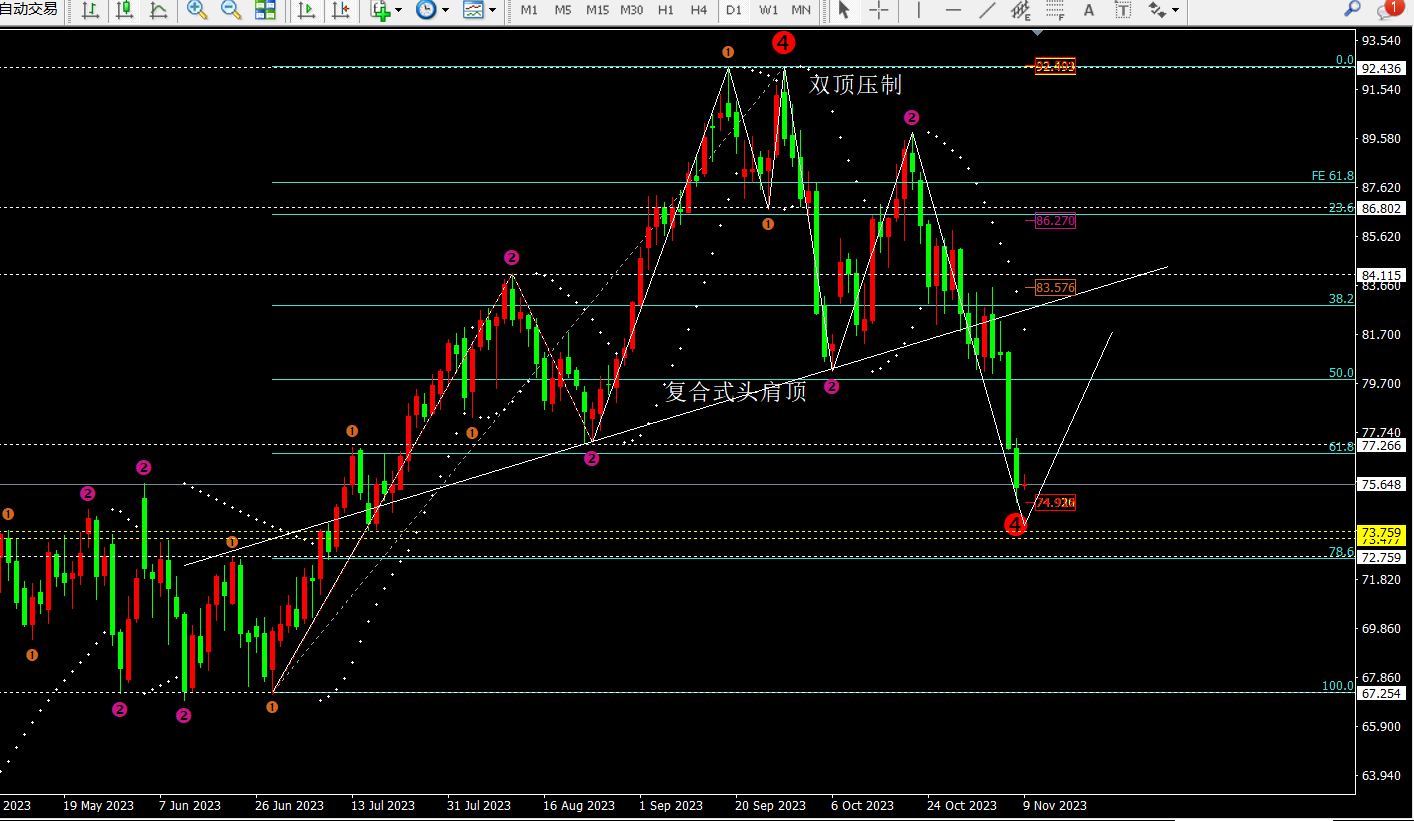Switch chart to line chart mode
Viewport: 1414px width, 821px height.
159,10
